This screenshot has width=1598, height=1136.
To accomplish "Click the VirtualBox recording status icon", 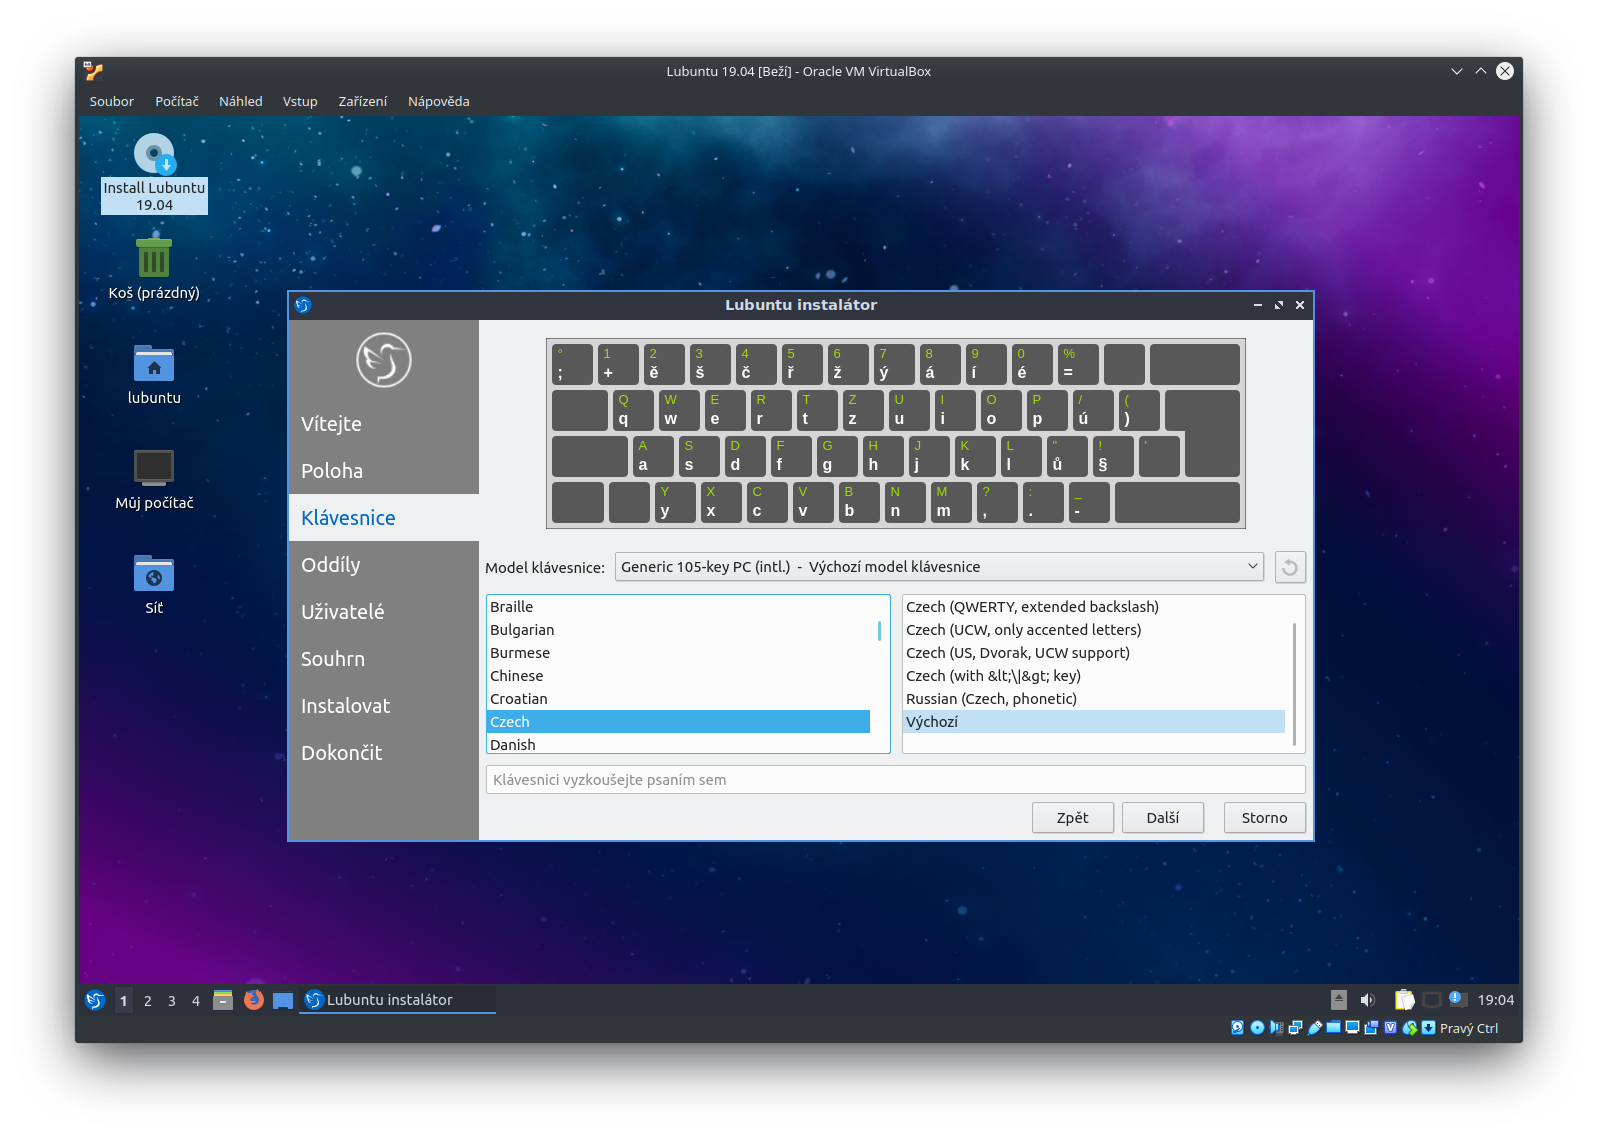I will click(1371, 1027).
